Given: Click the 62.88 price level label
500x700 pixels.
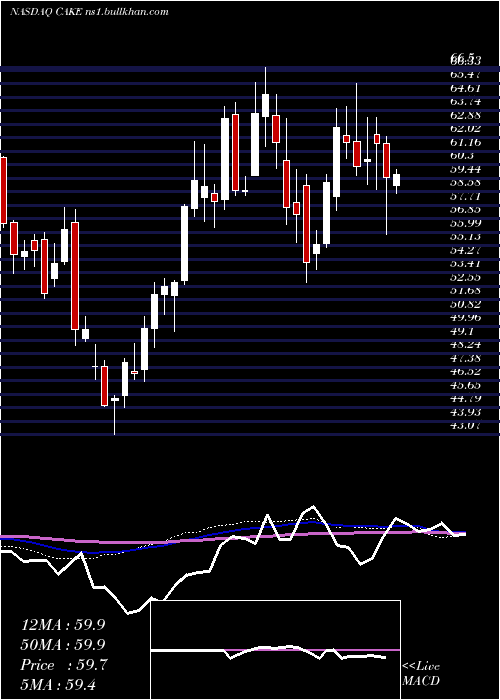Looking at the screenshot, I should 466,115.
